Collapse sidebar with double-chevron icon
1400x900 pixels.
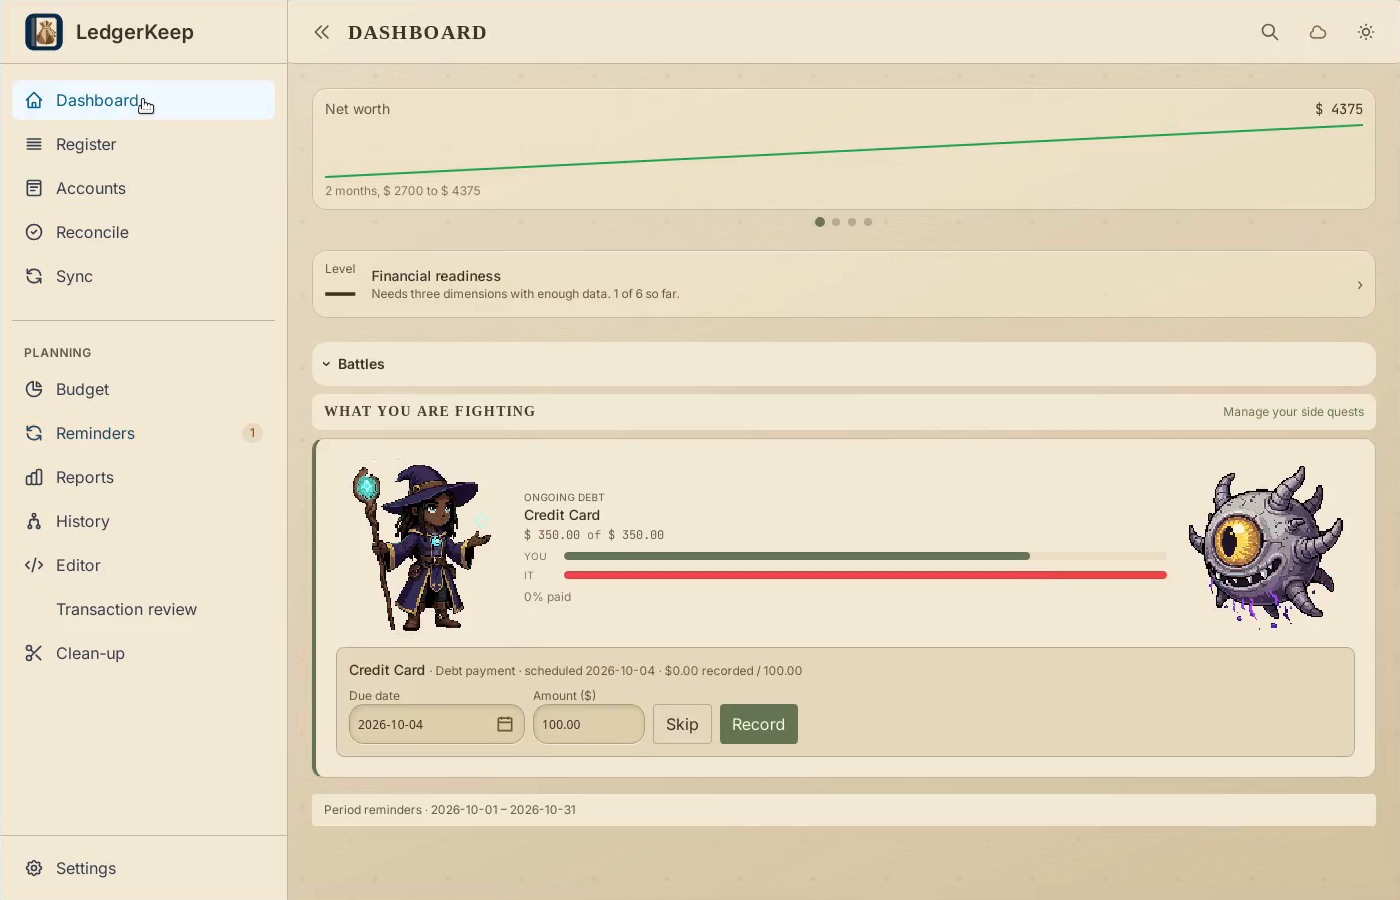tap(321, 32)
